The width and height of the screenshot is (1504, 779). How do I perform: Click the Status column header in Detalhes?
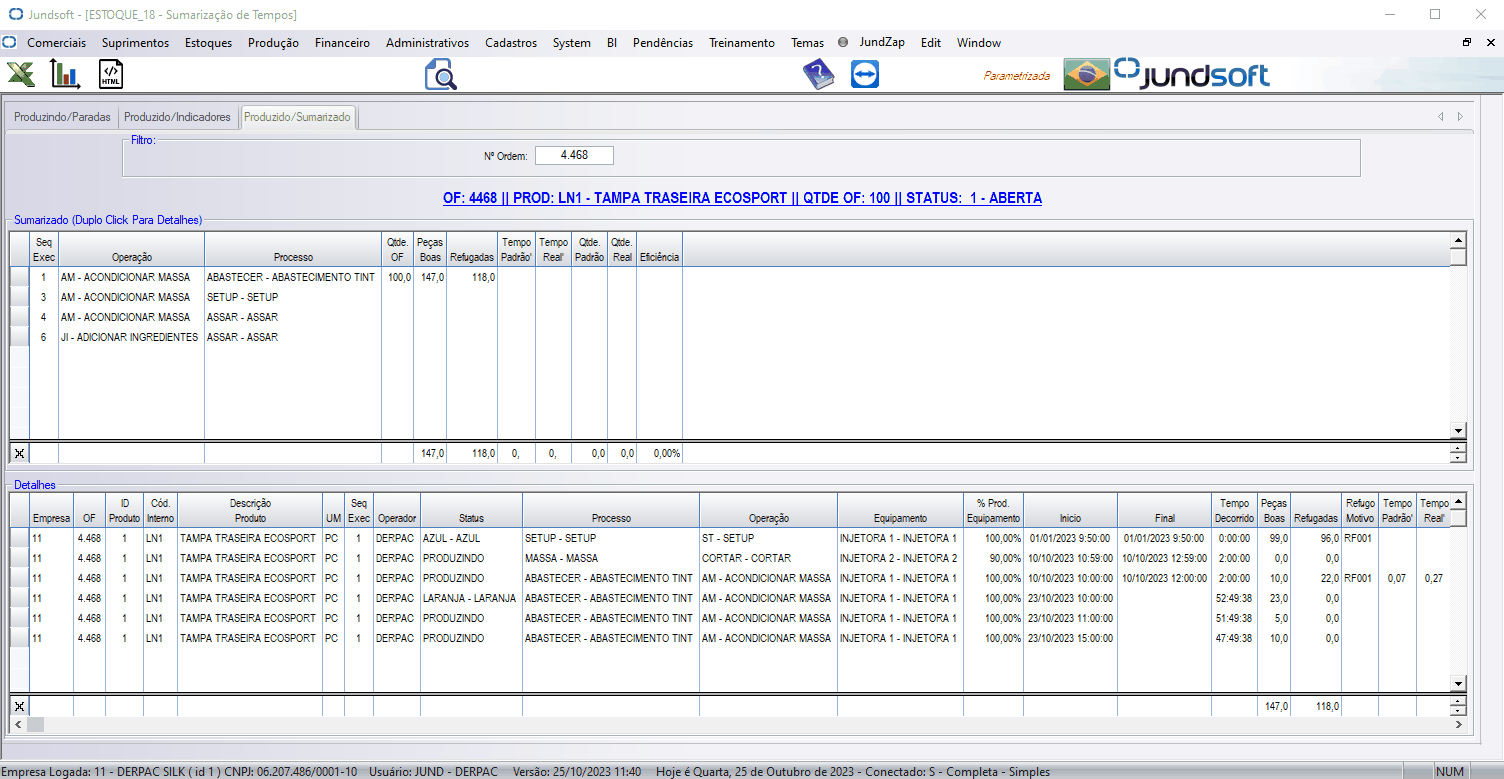(x=471, y=510)
